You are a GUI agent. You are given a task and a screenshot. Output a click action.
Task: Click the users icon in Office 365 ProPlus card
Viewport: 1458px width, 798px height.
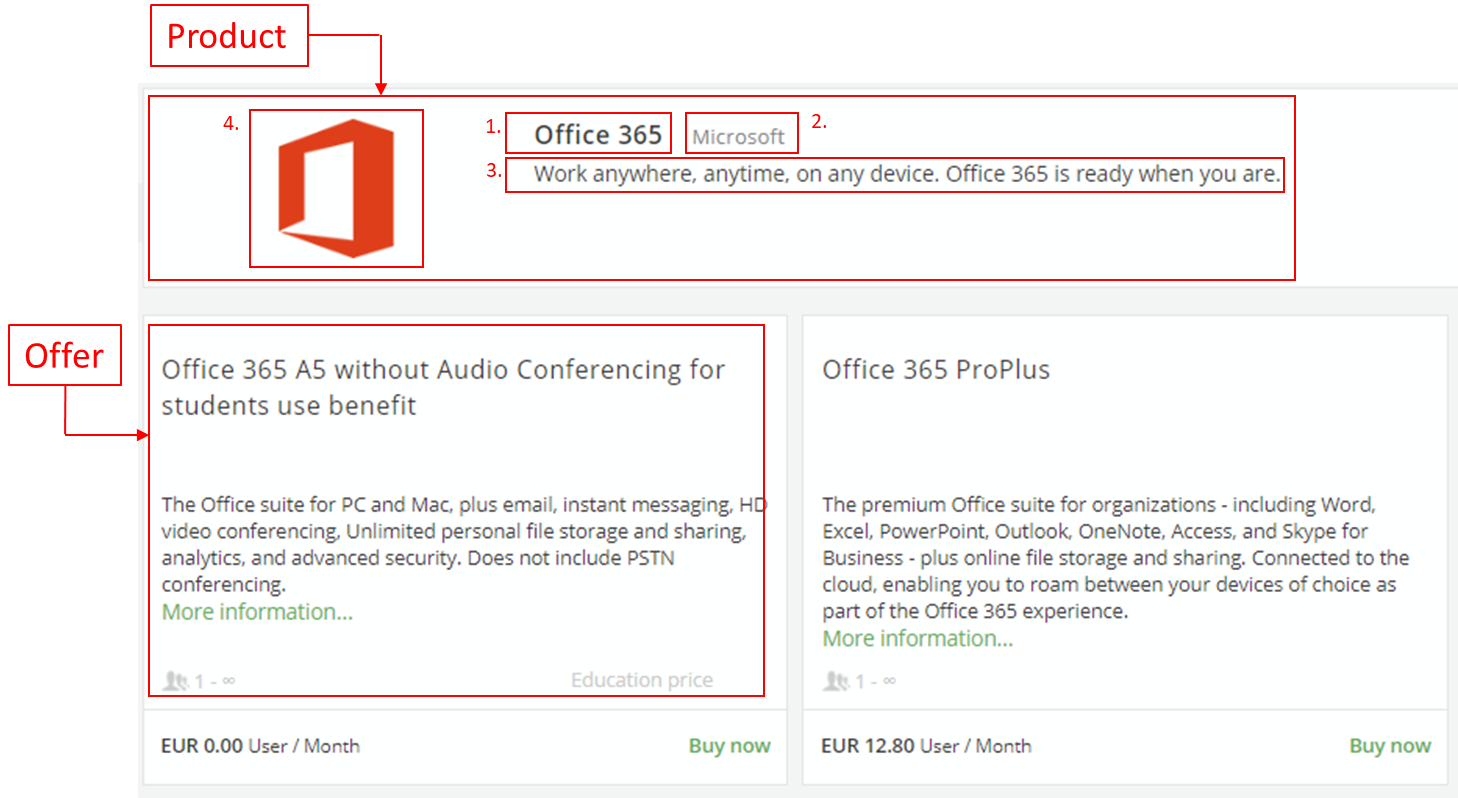tap(836, 681)
